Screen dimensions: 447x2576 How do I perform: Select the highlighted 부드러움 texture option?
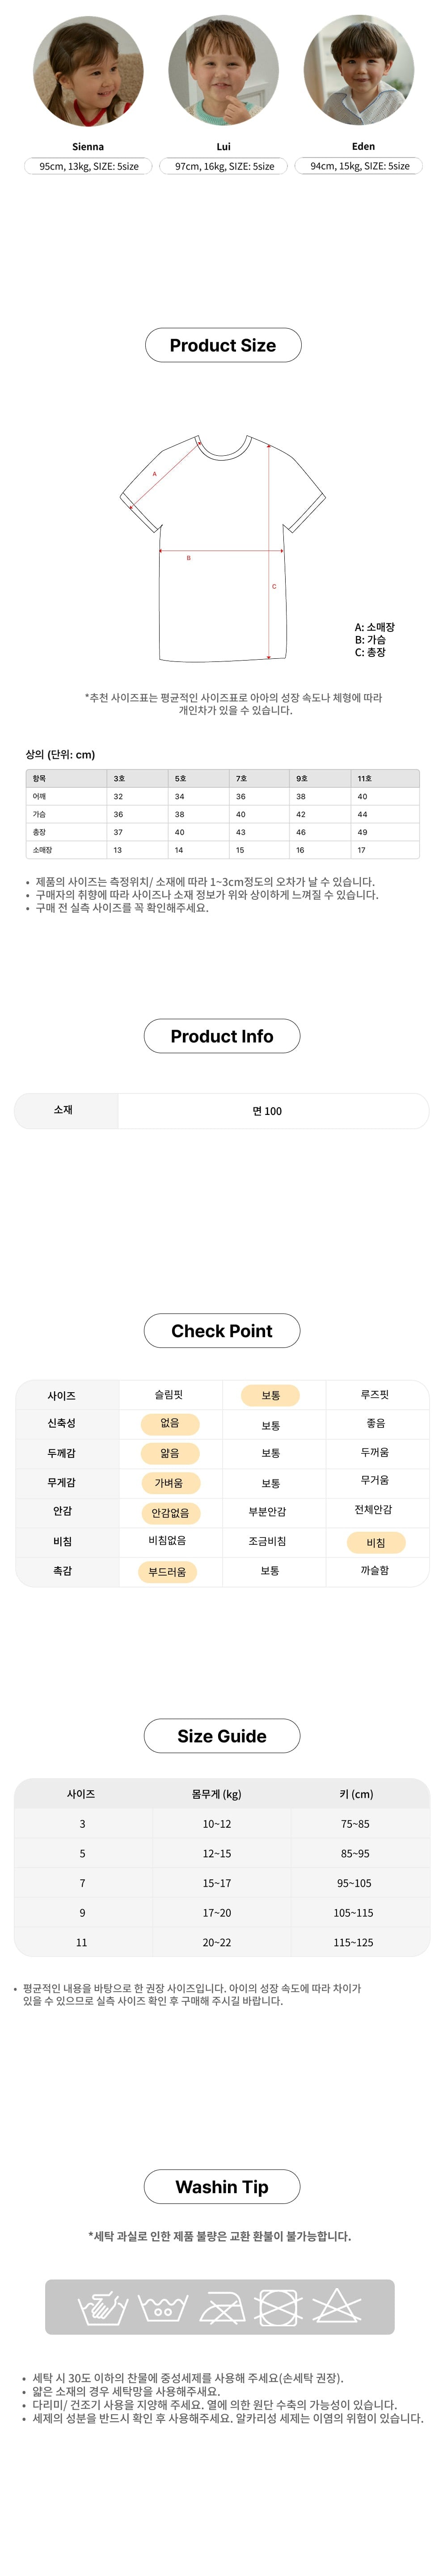click(167, 1572)
